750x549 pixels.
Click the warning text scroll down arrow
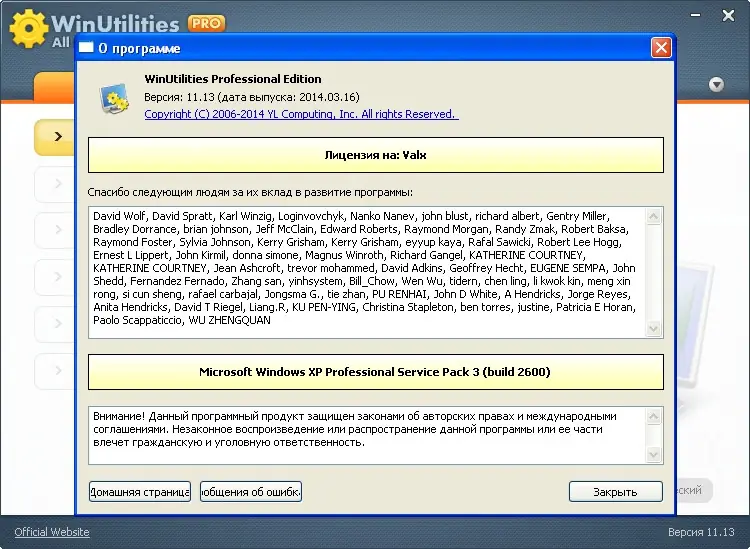coord(653,454)
